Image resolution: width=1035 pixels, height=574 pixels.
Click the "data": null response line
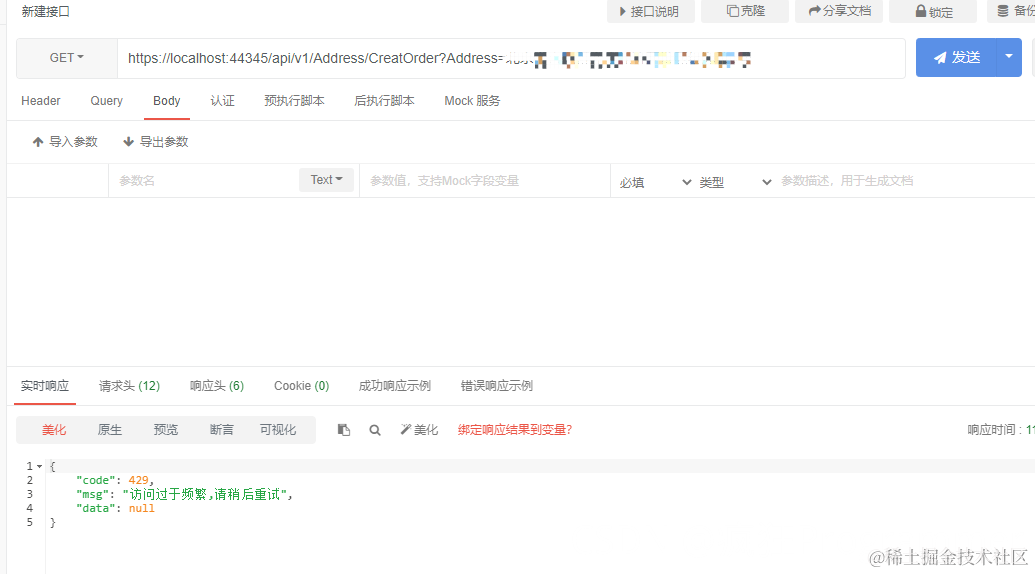click(116, 508)
